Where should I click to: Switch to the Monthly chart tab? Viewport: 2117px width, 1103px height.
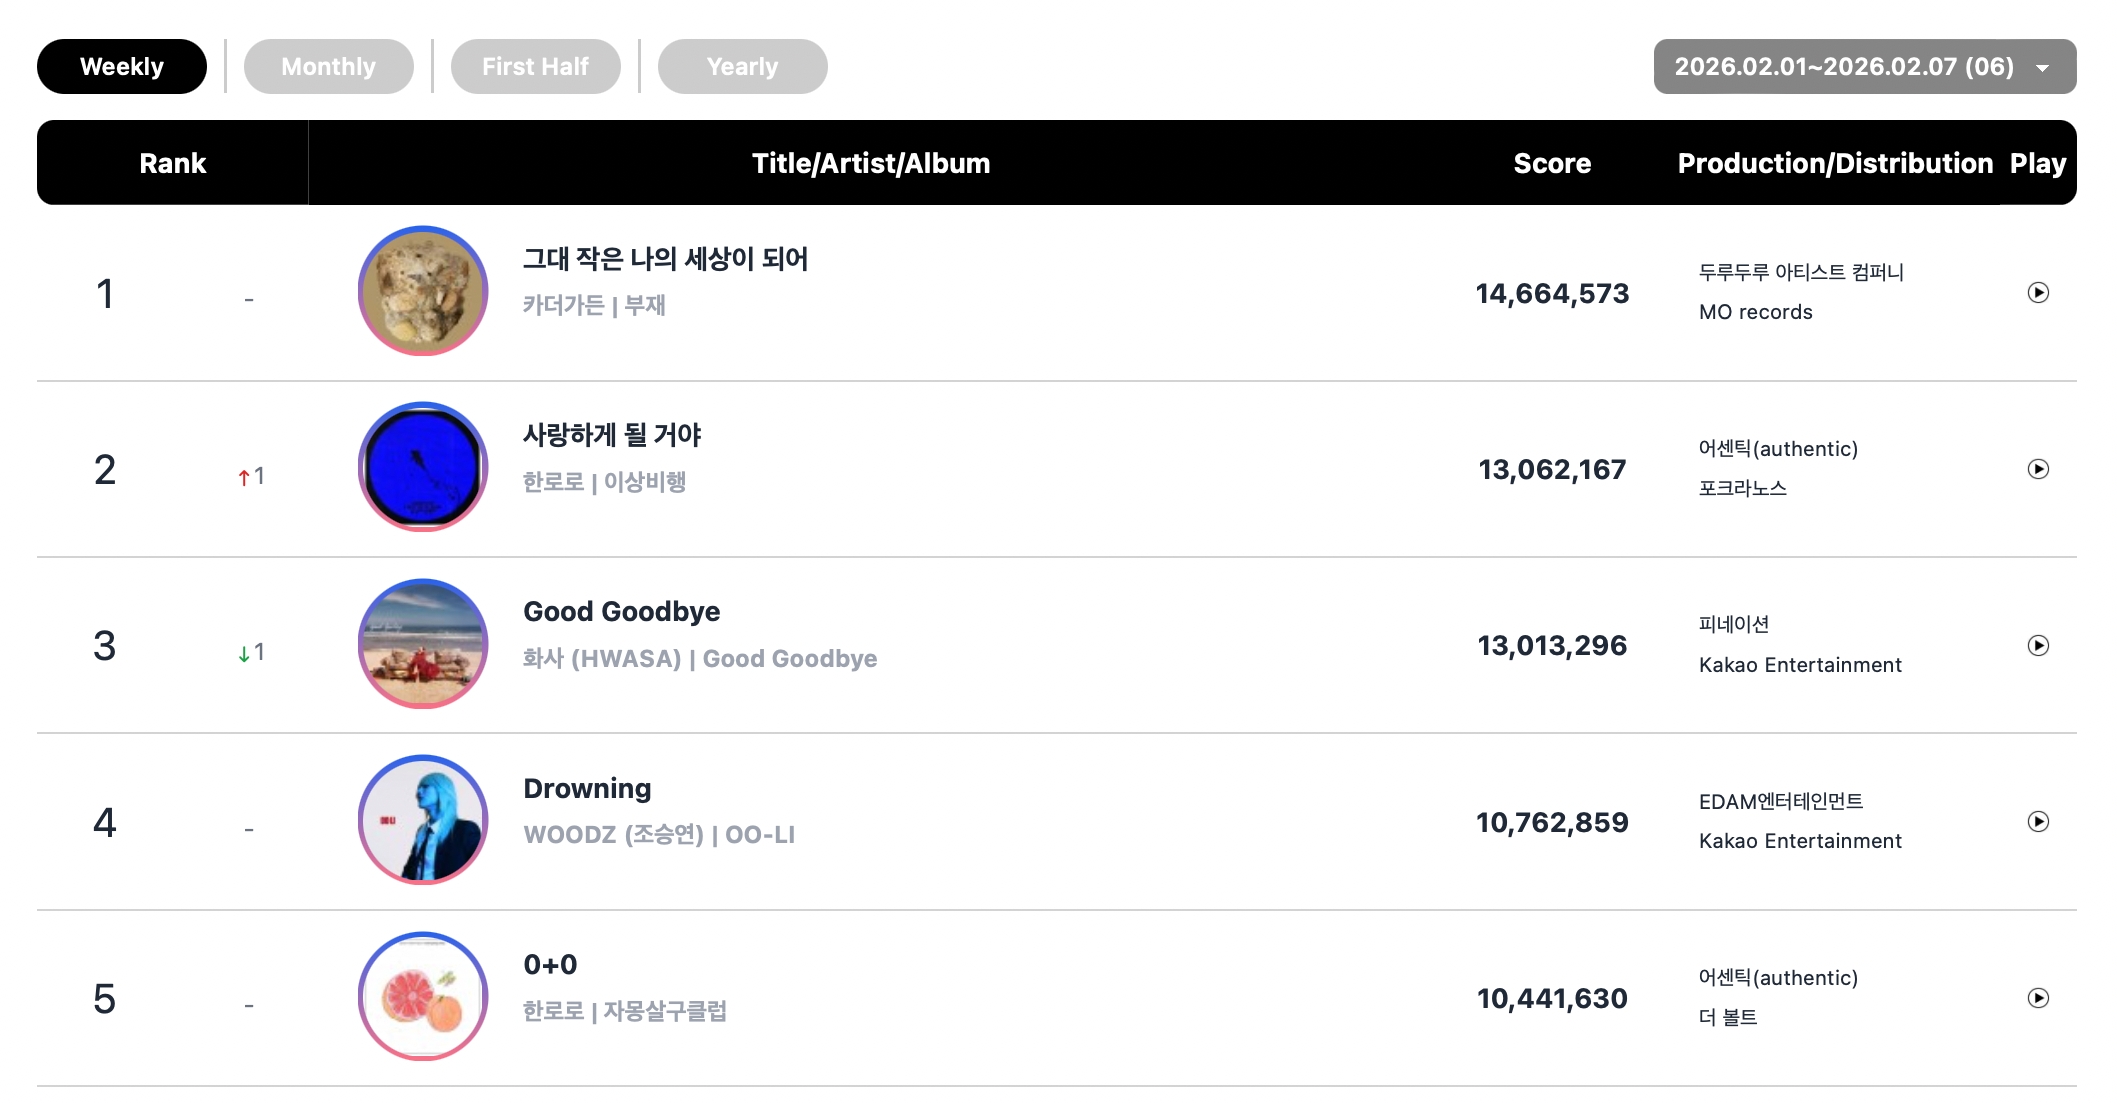tap(328, 67)
